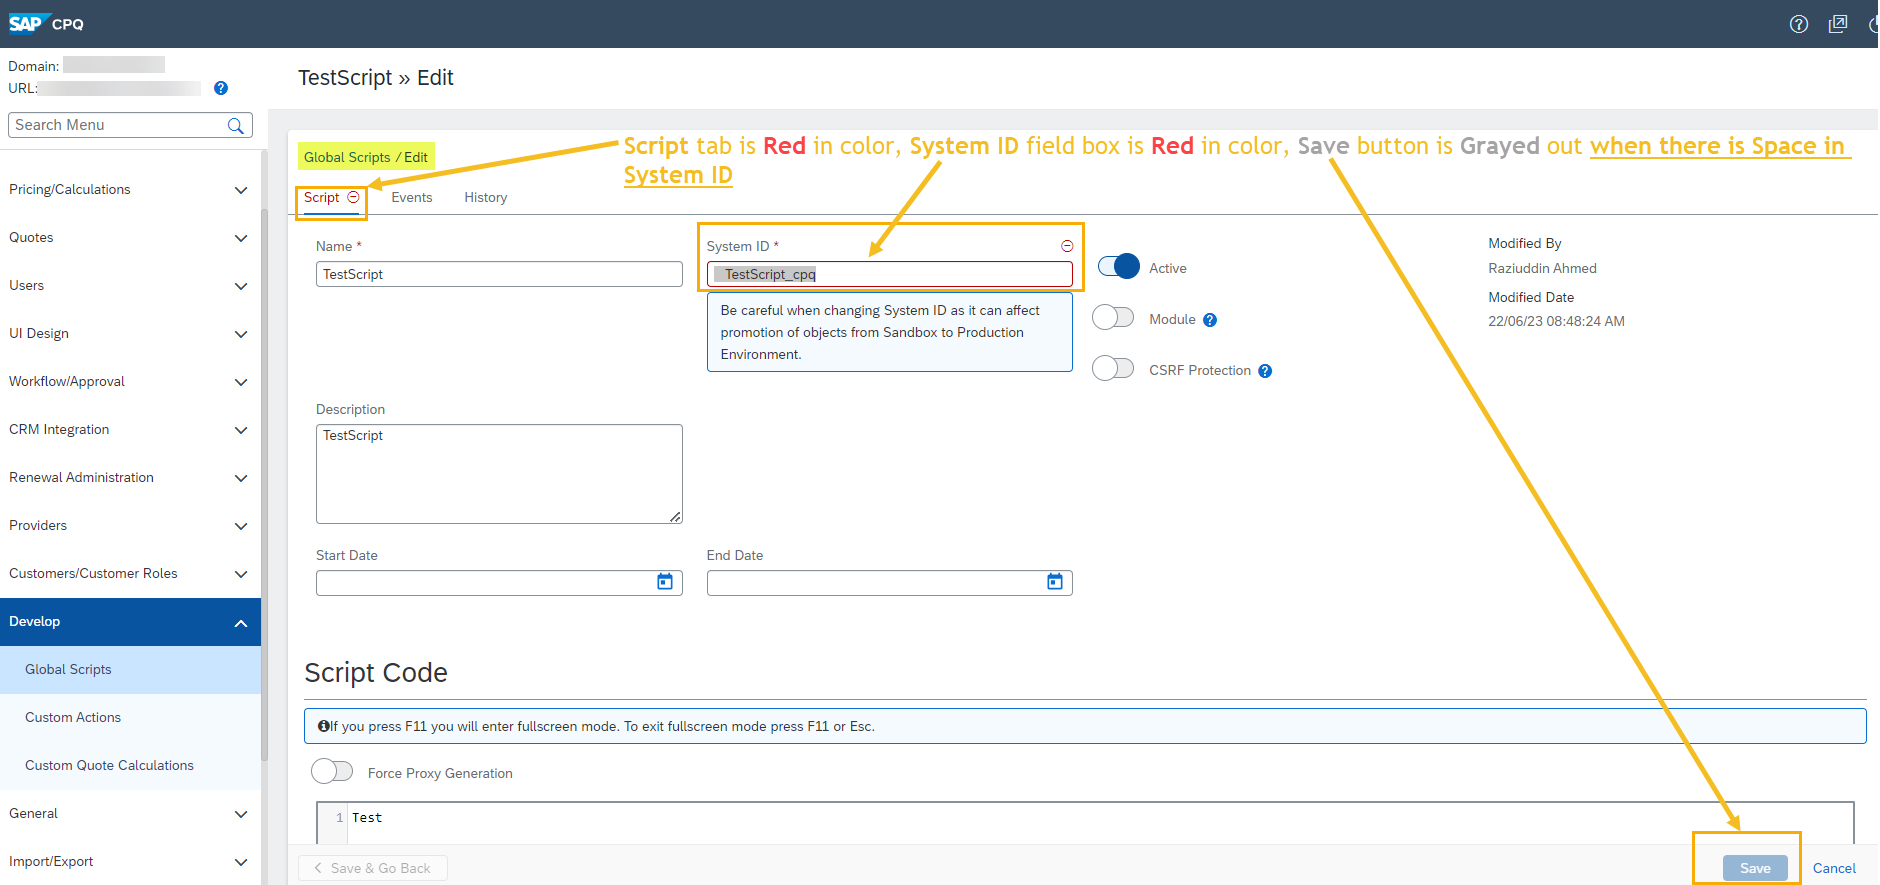The height and width of the screenshot is (885, 1880).
Task: Open the Start Date calendar picker
Action: point(665,582)
